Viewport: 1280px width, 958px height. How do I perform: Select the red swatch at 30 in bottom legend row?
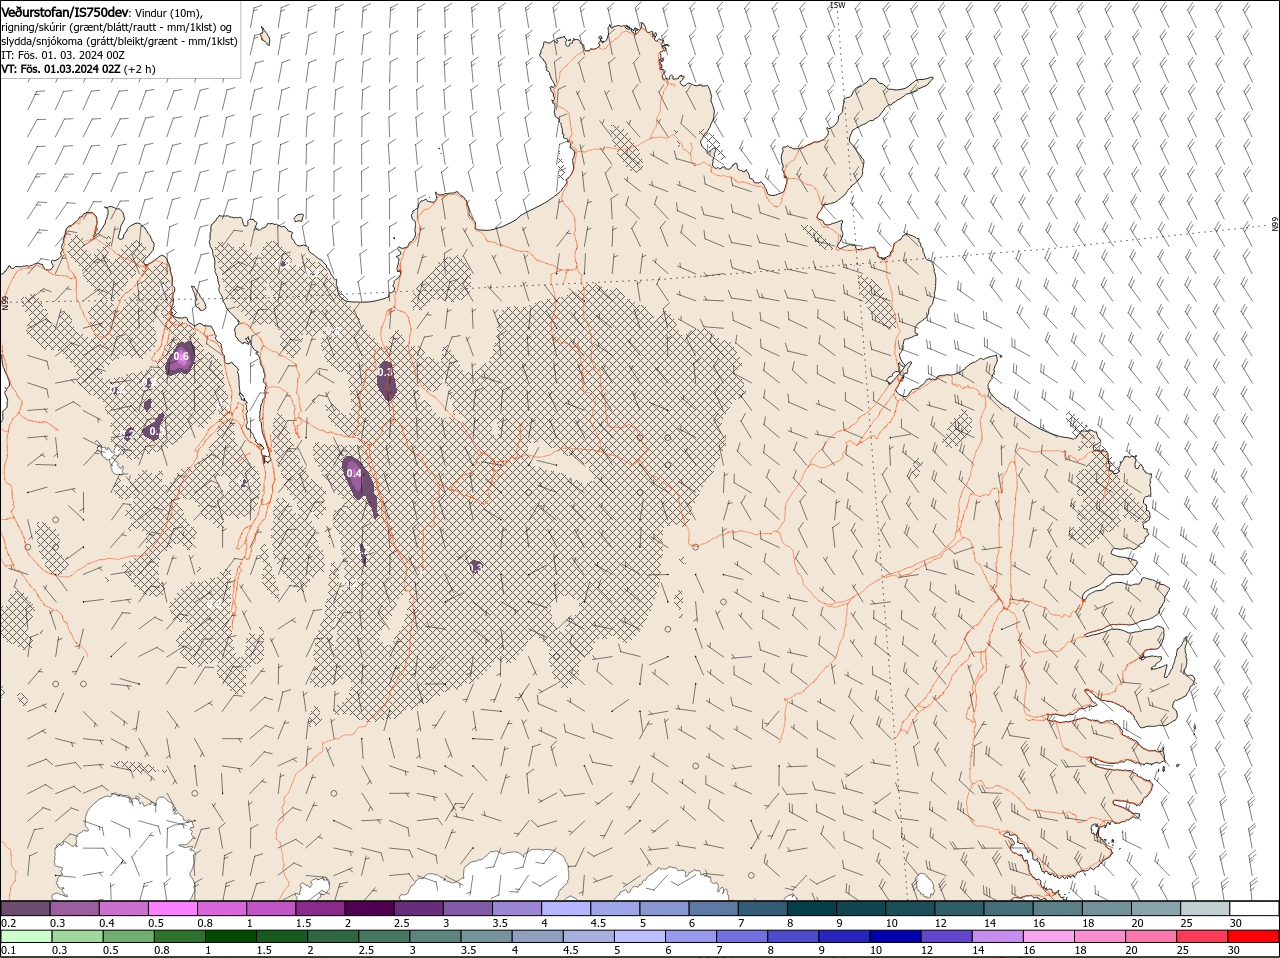(1254, 936)
